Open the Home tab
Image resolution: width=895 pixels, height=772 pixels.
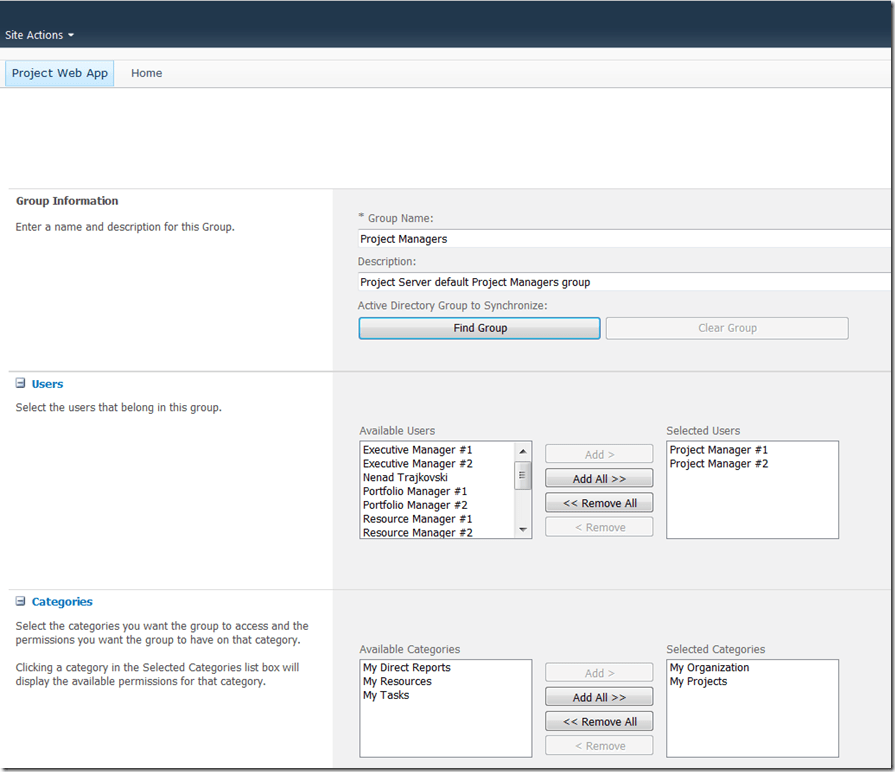coord(146,73)
